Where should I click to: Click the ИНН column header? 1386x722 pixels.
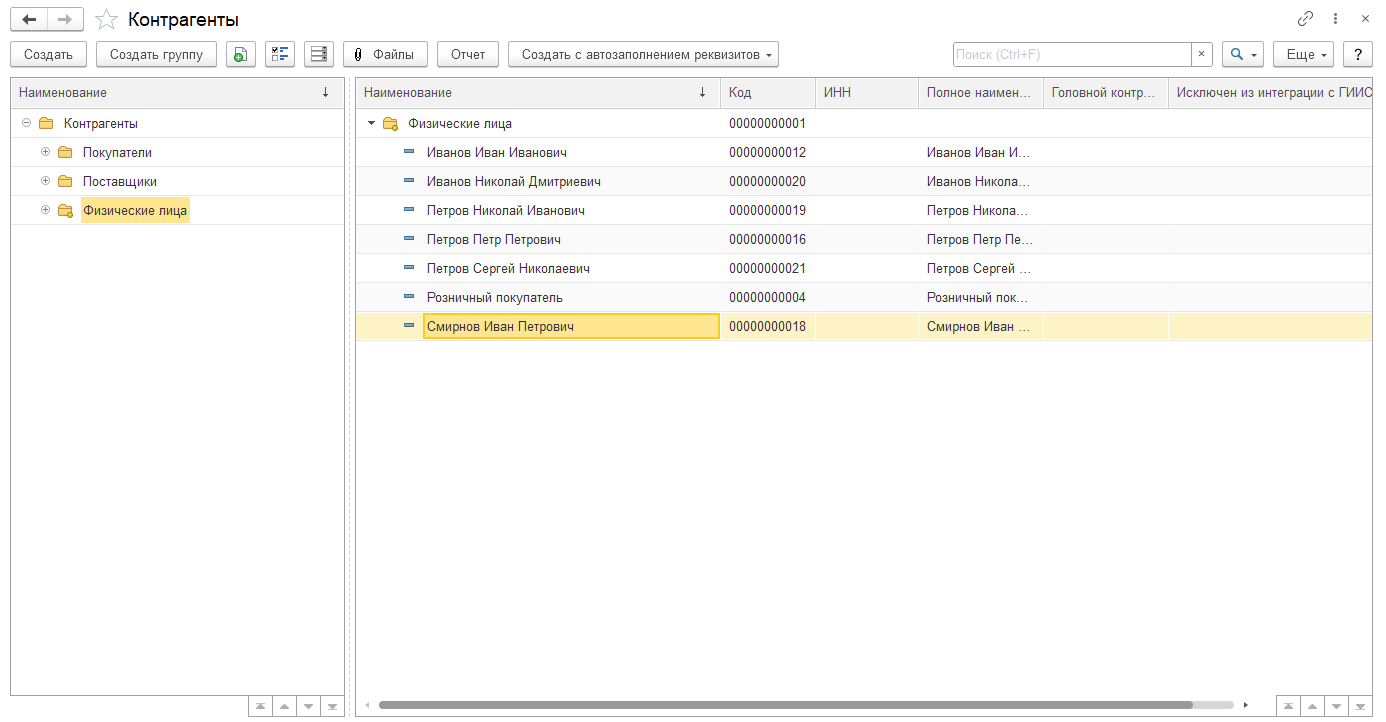pyautogui.click(x=867, y=92)
